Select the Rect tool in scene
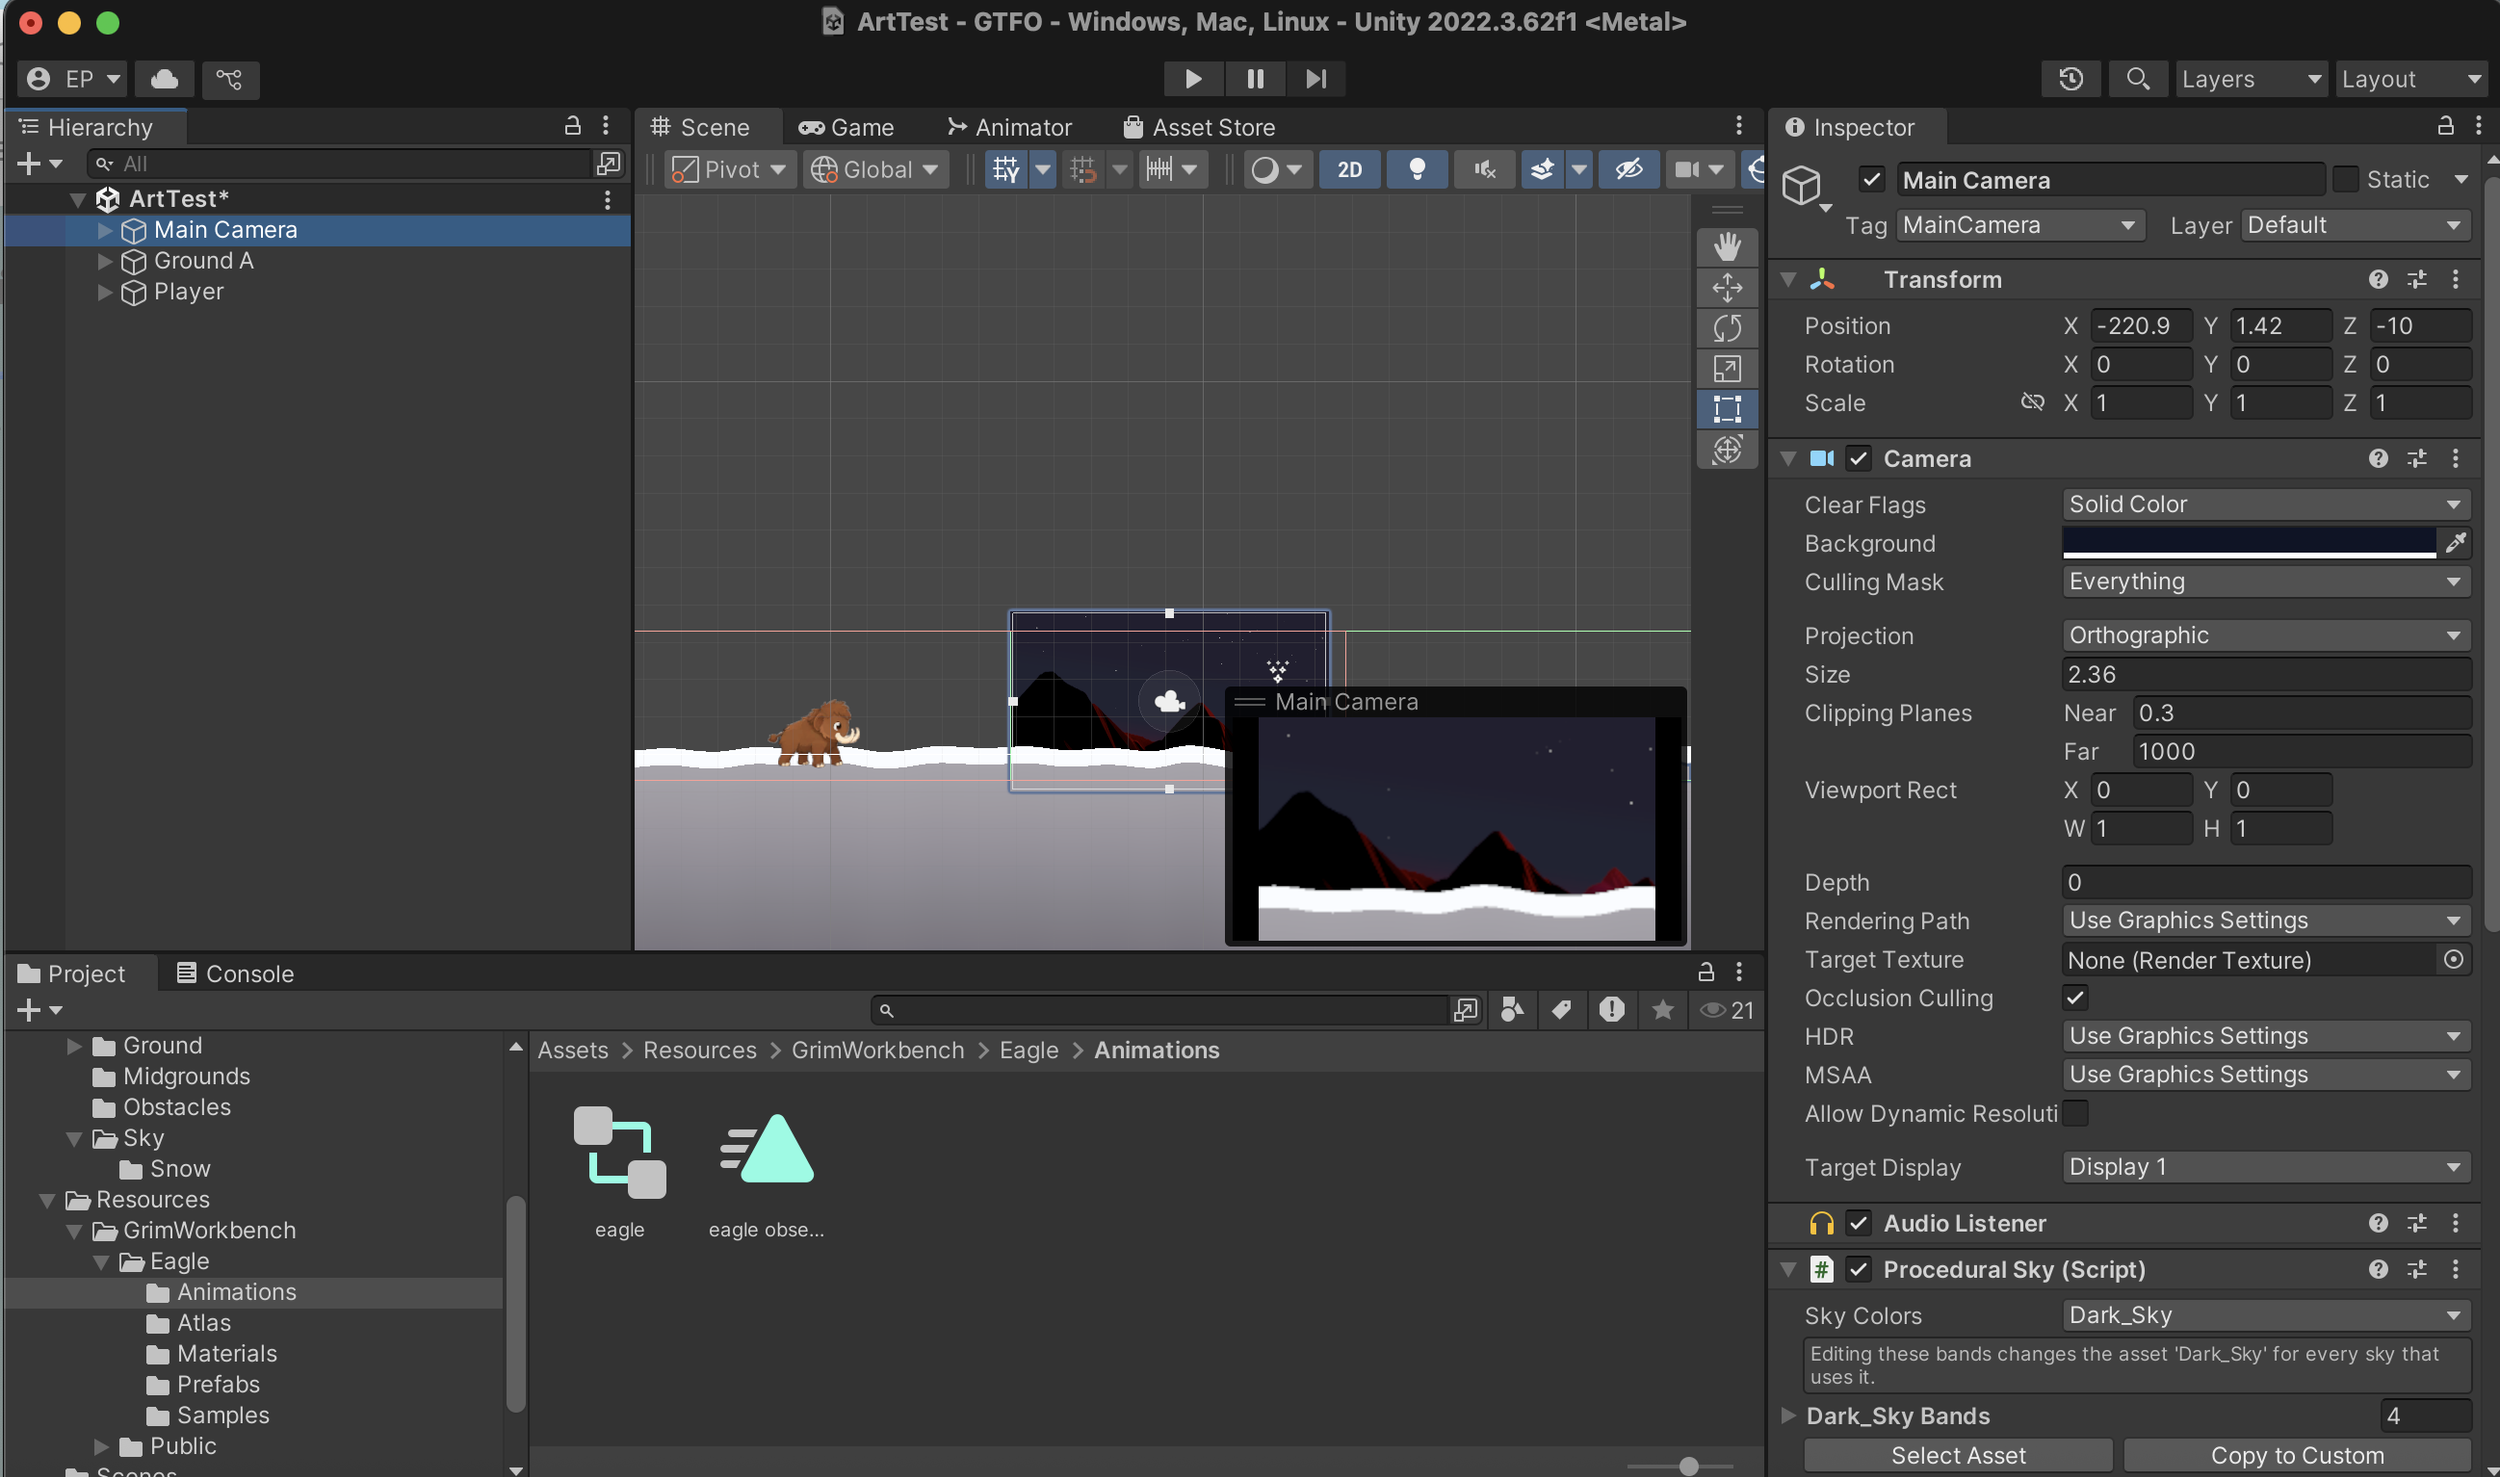Screen dimensions: 2500x1477 (1727, 409)
